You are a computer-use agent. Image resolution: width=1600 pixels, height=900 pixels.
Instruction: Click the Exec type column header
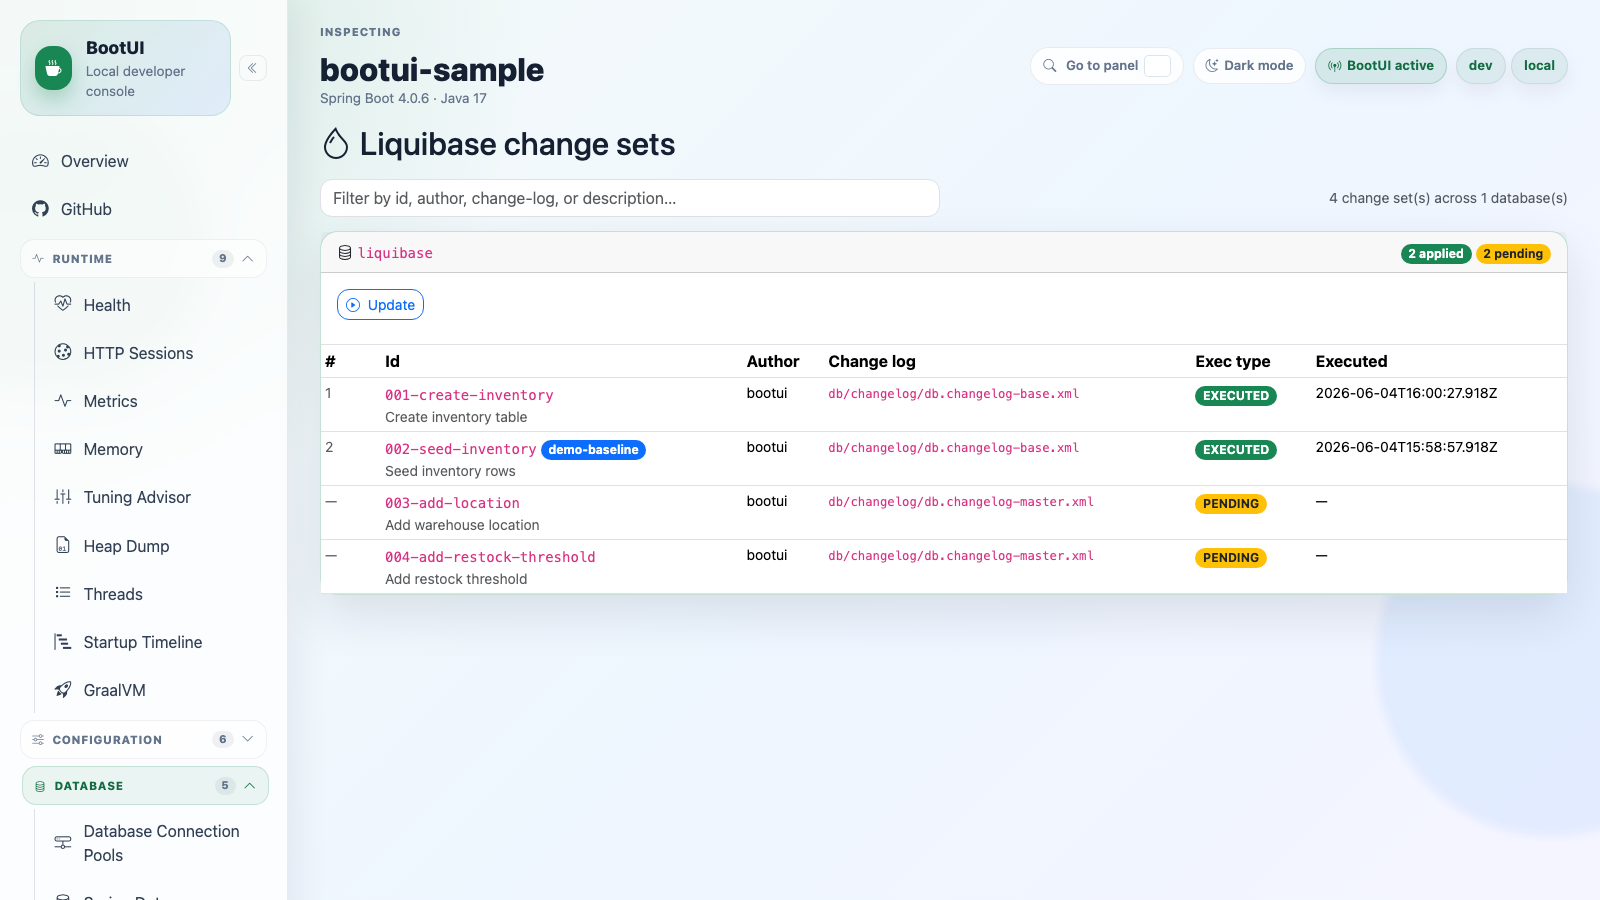click(1233, 361)
